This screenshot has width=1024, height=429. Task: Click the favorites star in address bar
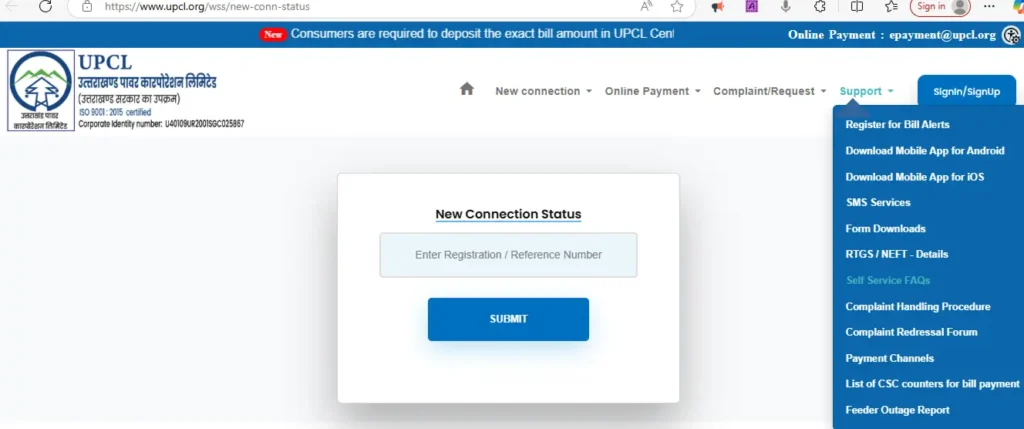(x=677, y=7)
